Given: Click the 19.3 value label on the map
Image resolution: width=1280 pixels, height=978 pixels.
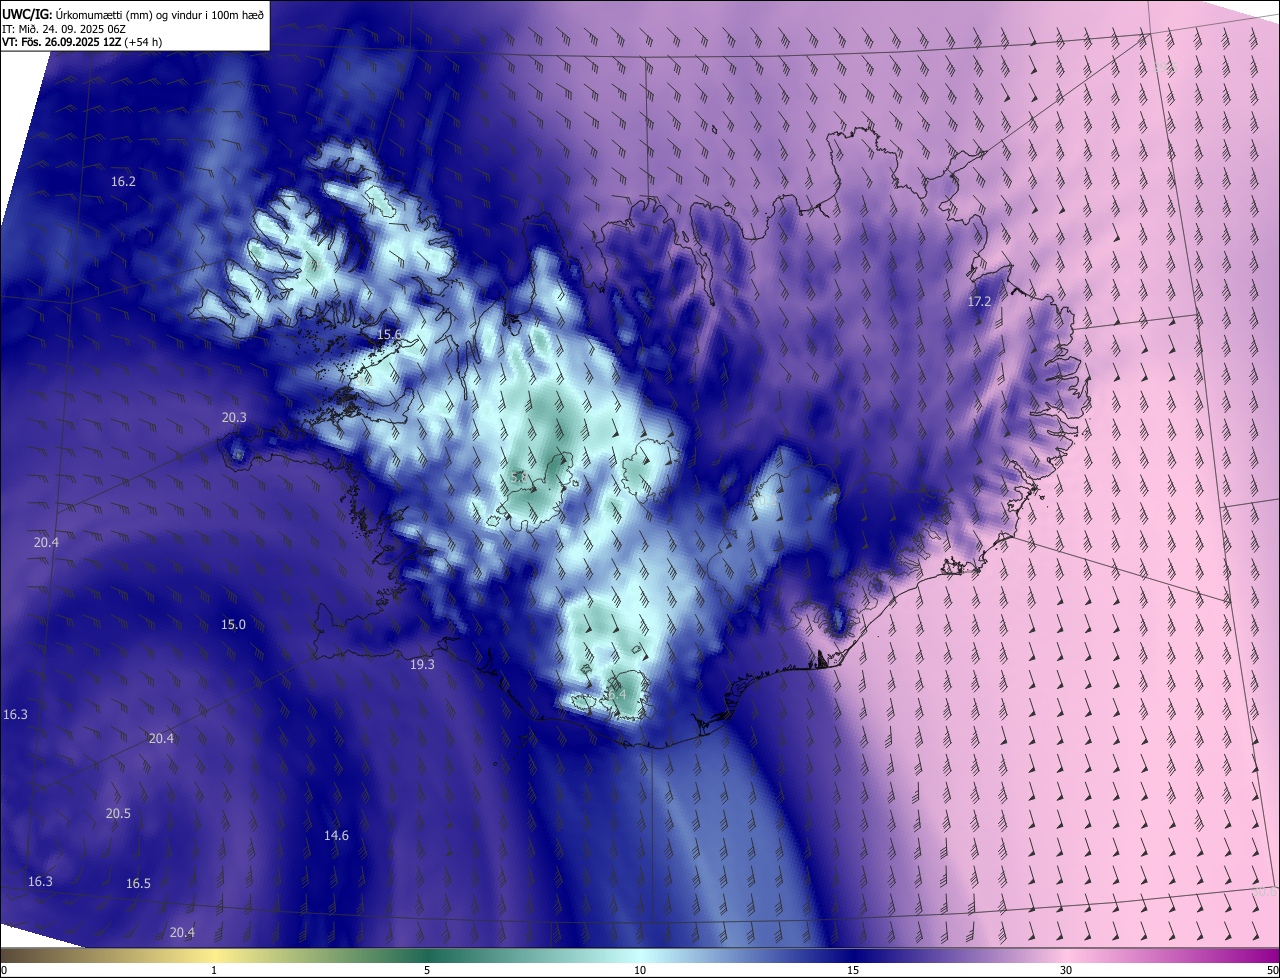Looking at the screenshot, I should [422, 664].
